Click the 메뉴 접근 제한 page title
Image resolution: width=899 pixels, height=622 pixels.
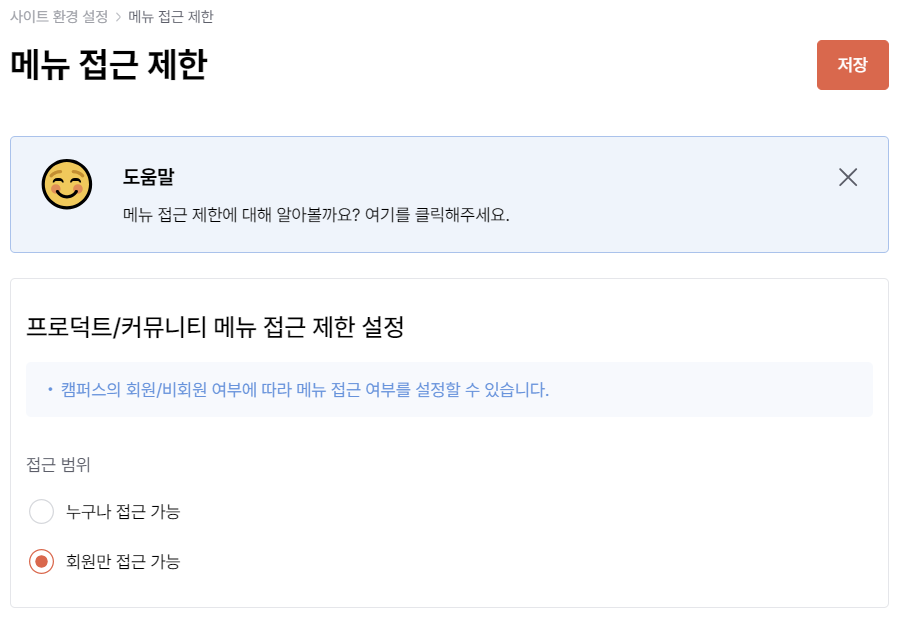(x=109, y=65)
